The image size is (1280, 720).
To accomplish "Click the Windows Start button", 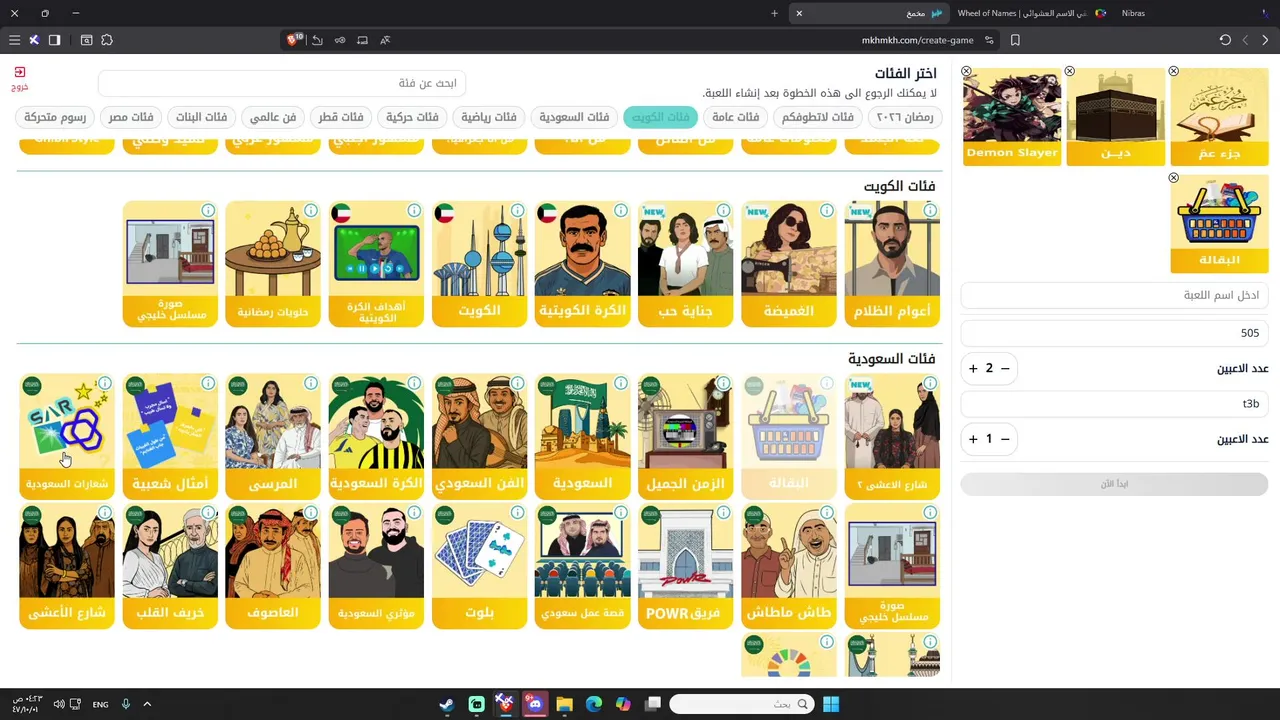I will (831, 704).
